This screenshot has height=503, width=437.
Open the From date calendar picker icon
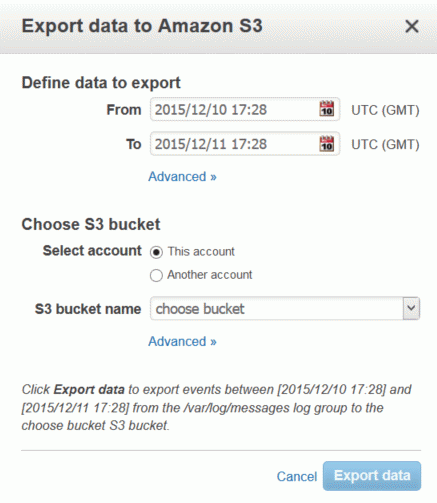coord(327,109)
